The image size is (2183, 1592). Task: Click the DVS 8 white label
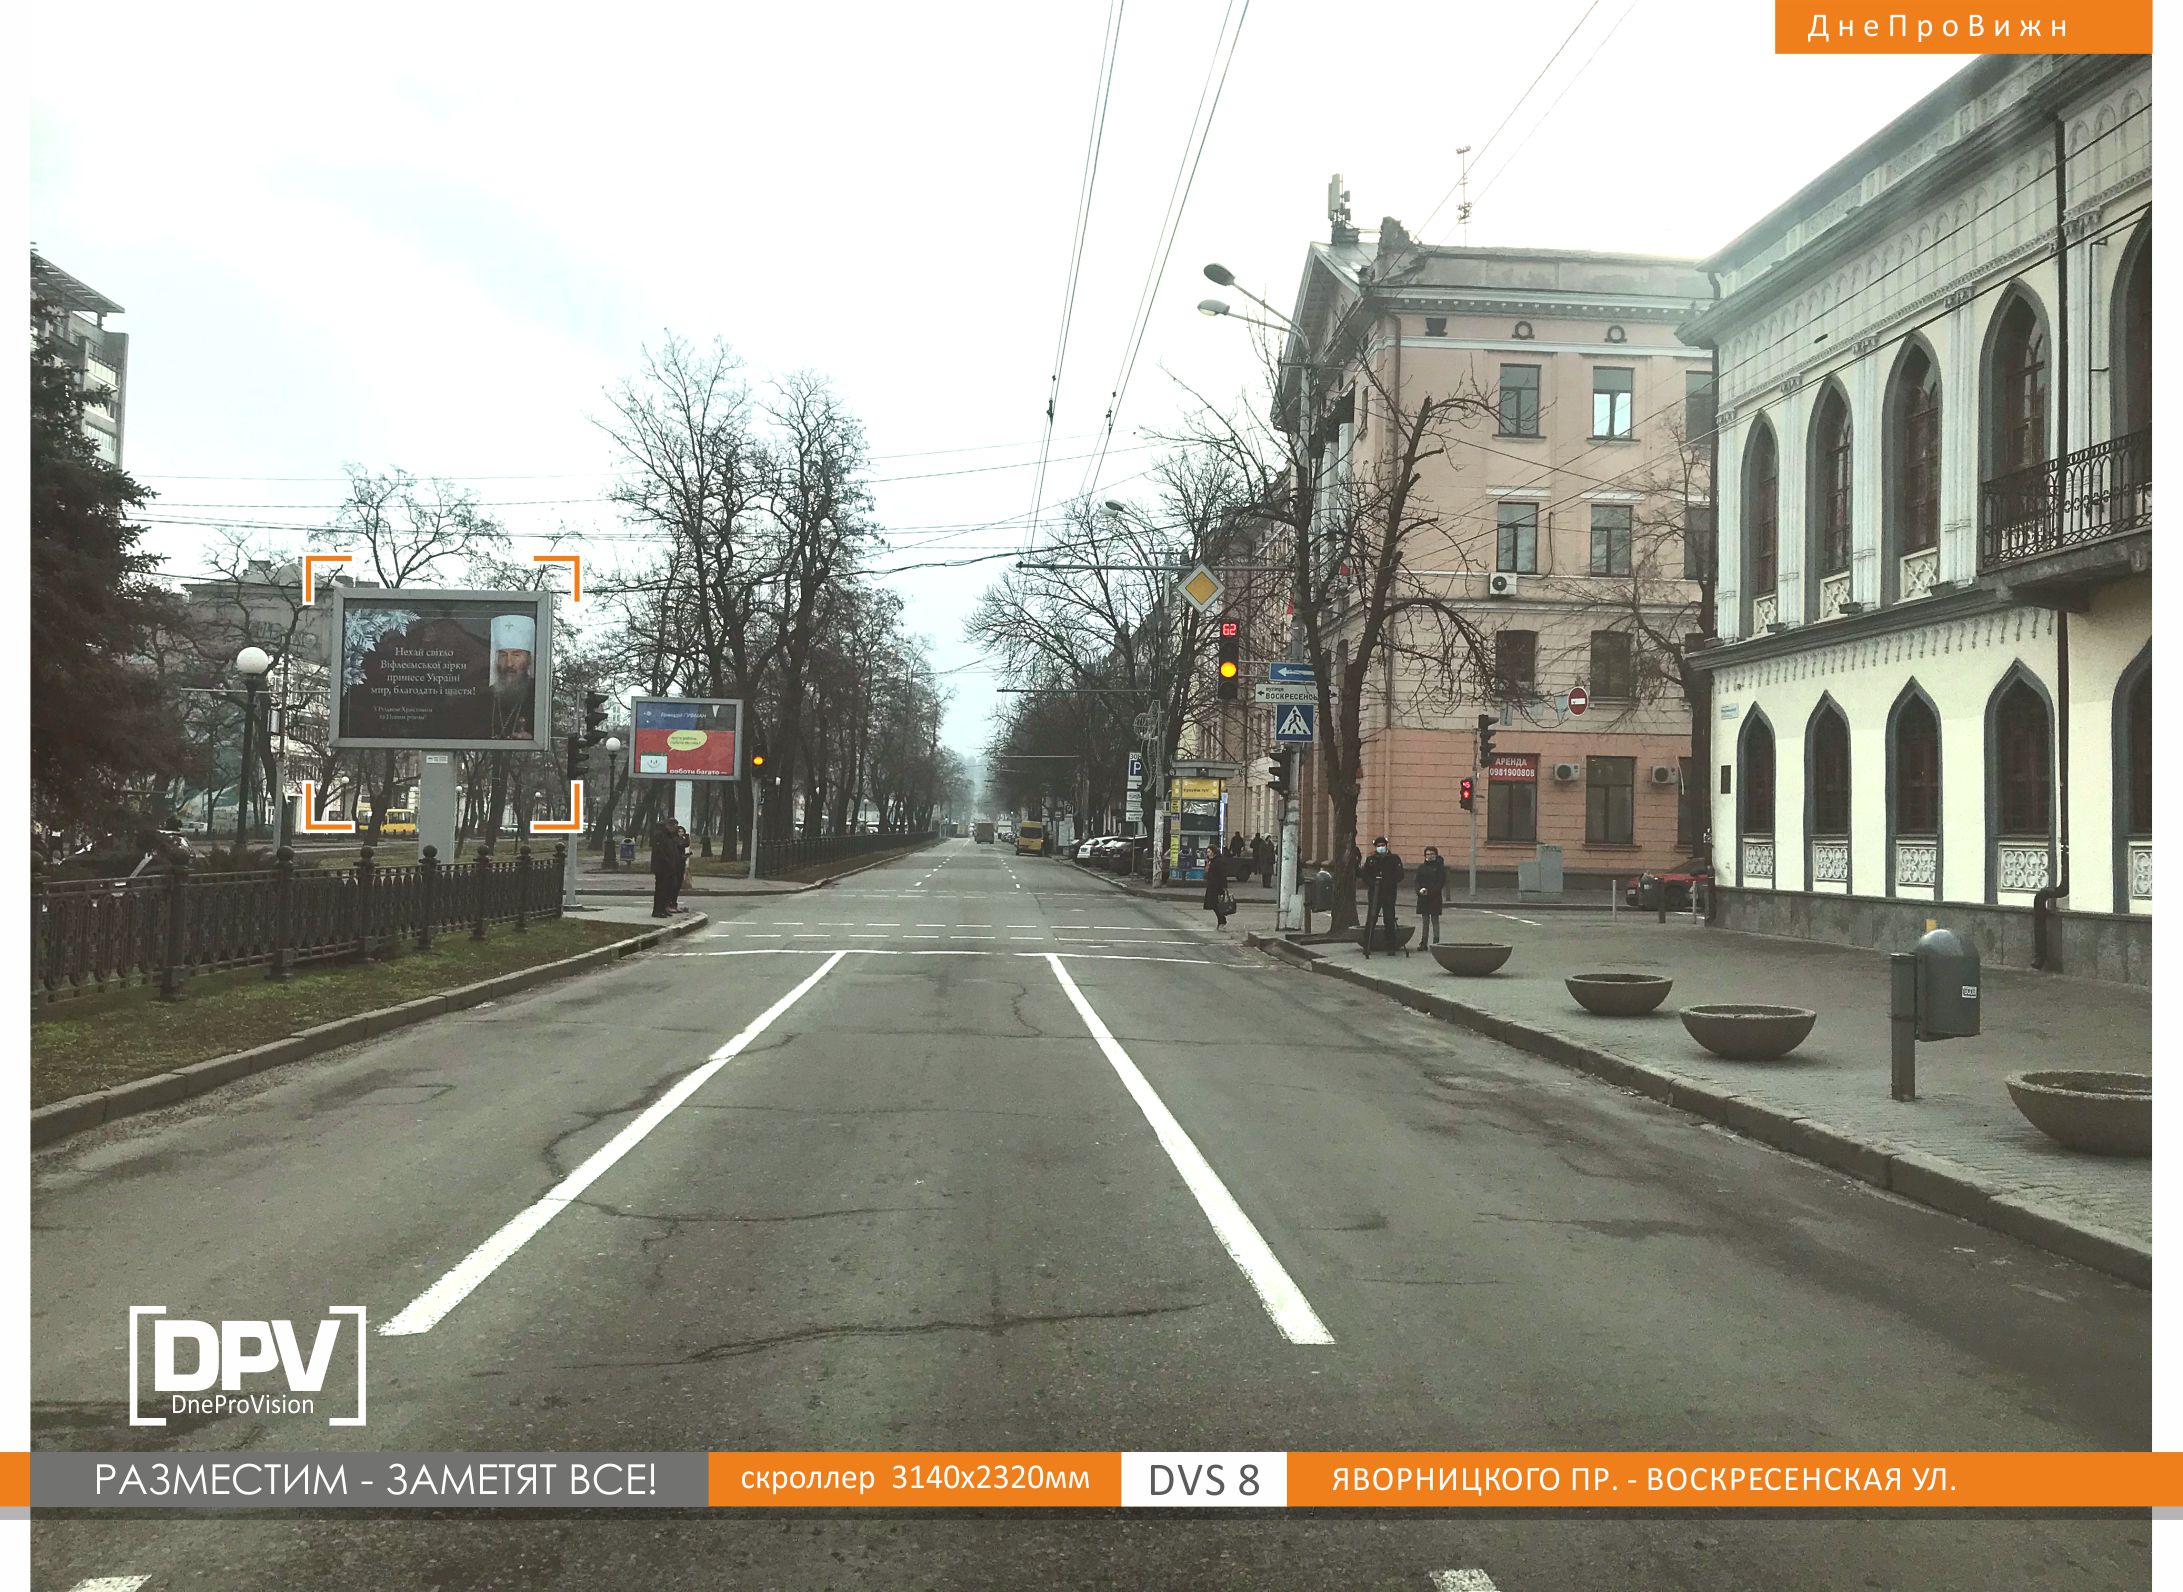[x=1203, y=1479]
